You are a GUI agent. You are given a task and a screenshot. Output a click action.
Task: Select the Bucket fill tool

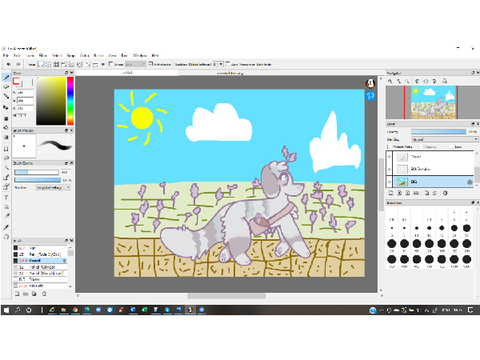coord(6,128)
